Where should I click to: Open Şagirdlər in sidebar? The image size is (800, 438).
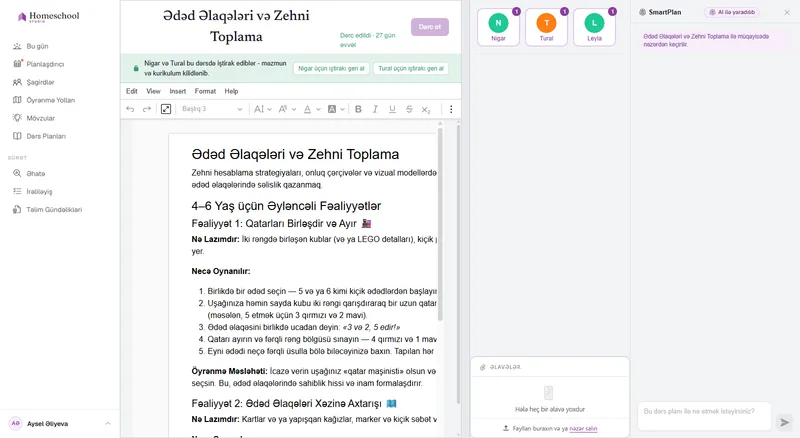[40, 82]
